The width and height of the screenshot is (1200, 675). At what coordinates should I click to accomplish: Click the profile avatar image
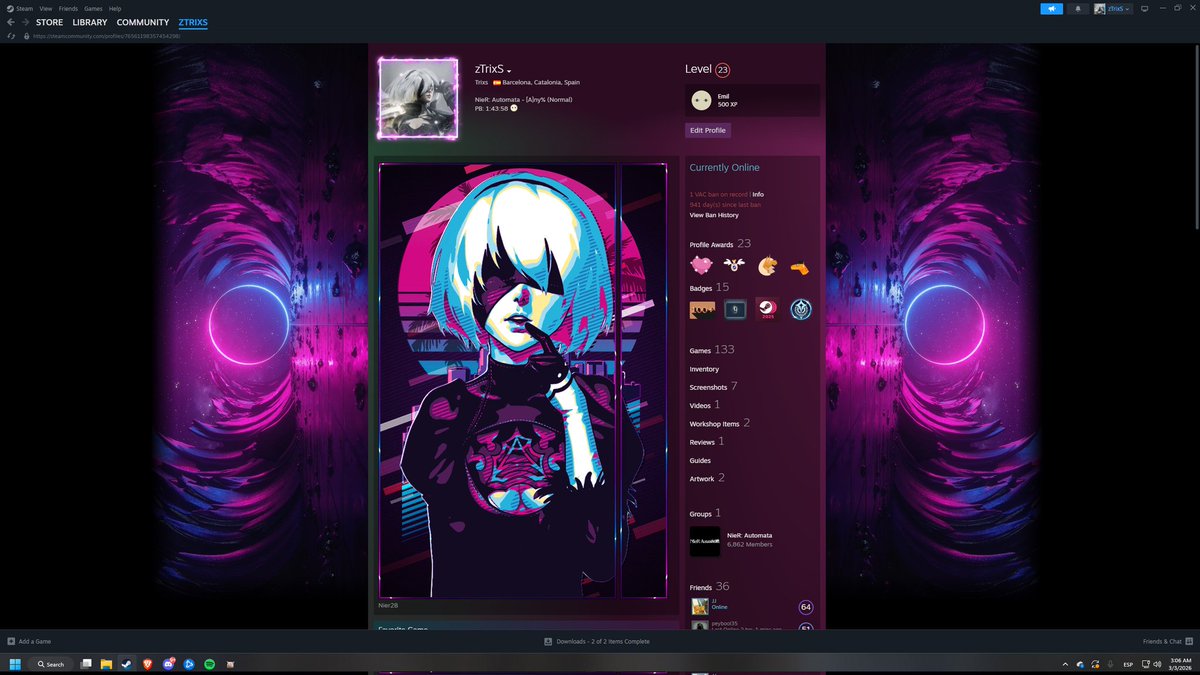click(417, 98)
